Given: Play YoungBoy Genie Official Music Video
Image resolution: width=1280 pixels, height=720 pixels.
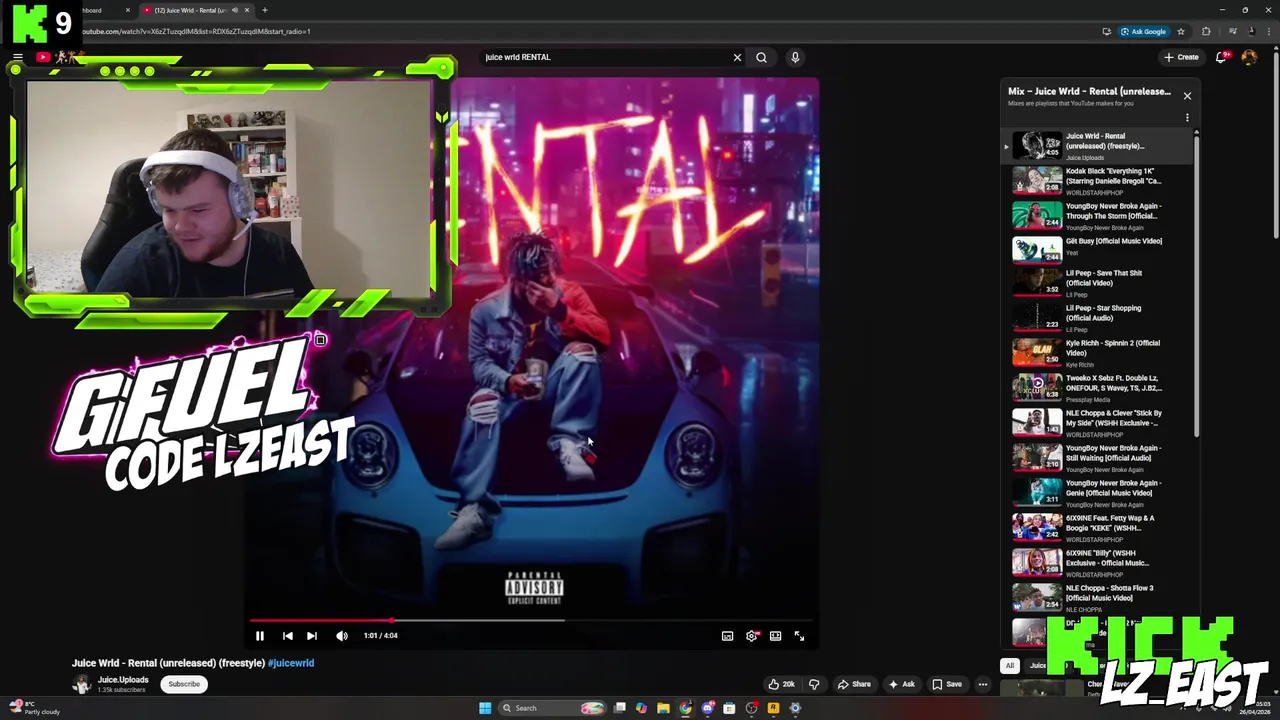Looking at the screenshot, I should click(x=1097, y=493).
